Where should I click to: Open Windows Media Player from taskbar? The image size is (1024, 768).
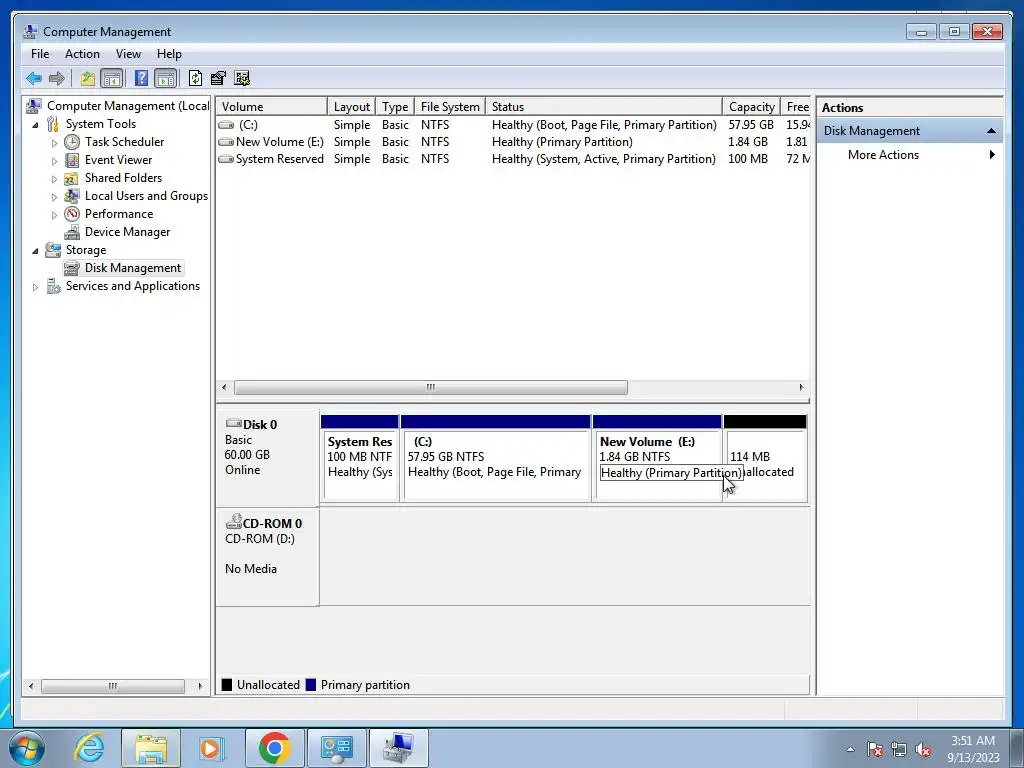[212, 748]
